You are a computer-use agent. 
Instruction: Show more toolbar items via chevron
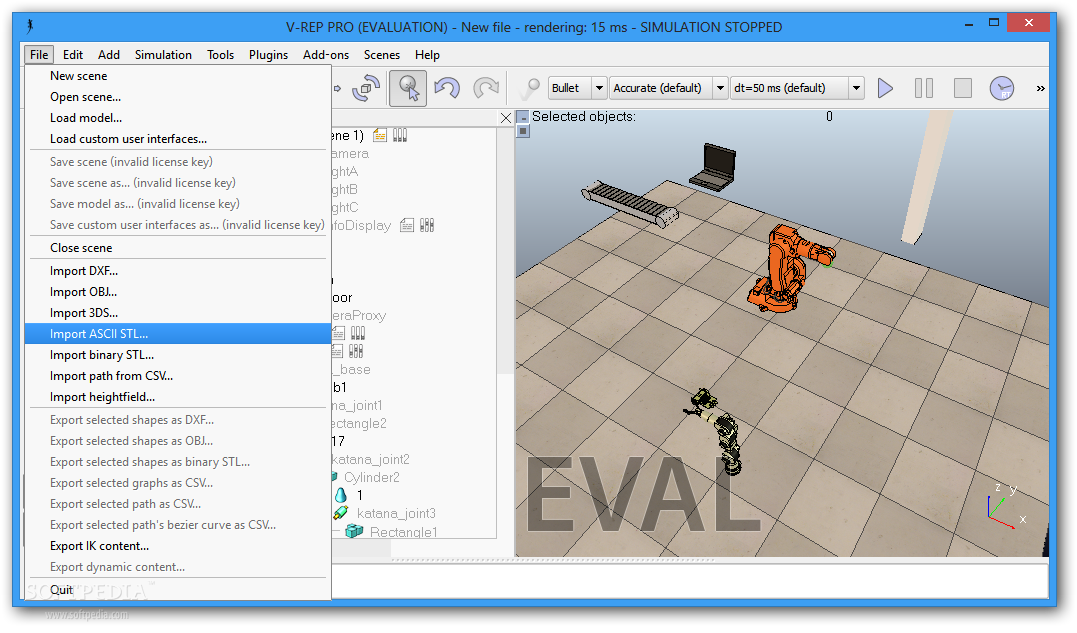(1040, 88)
